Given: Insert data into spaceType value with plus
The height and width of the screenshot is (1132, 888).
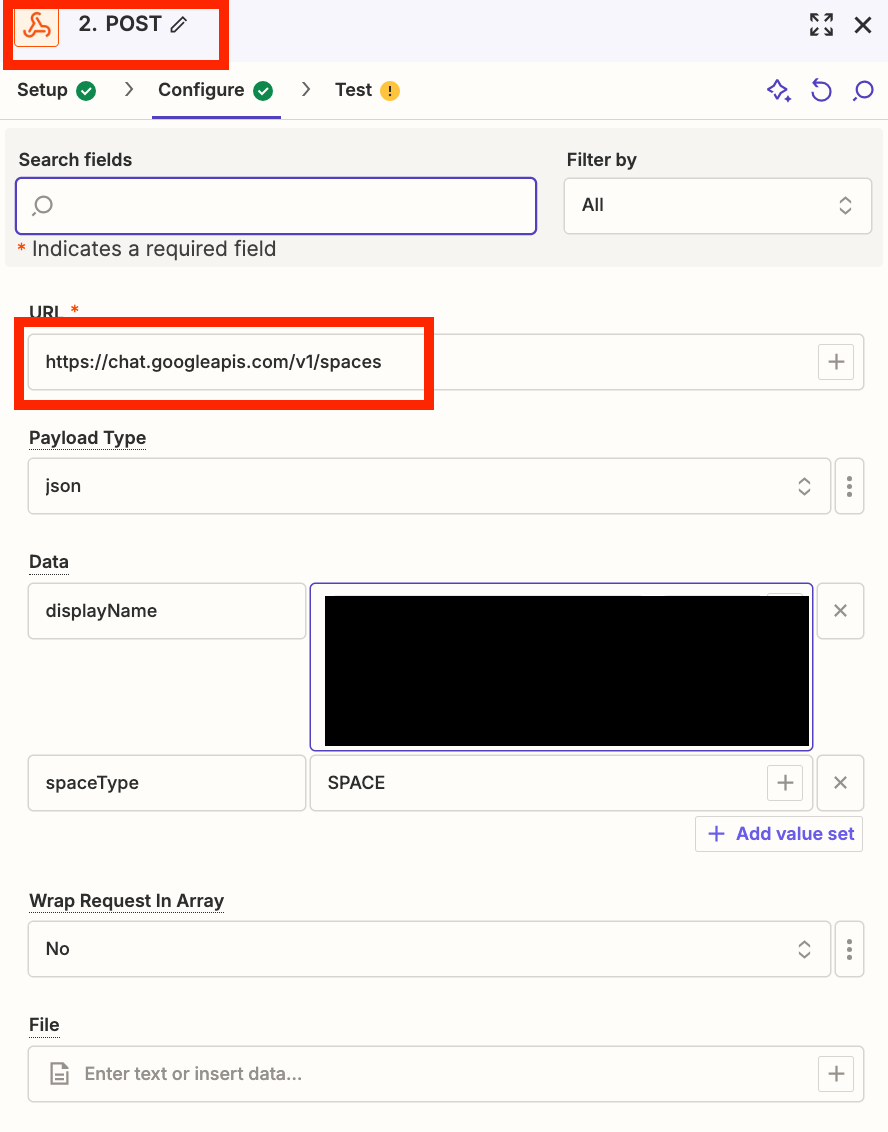Looking at the screenshot, I should [x=785, y=783].
